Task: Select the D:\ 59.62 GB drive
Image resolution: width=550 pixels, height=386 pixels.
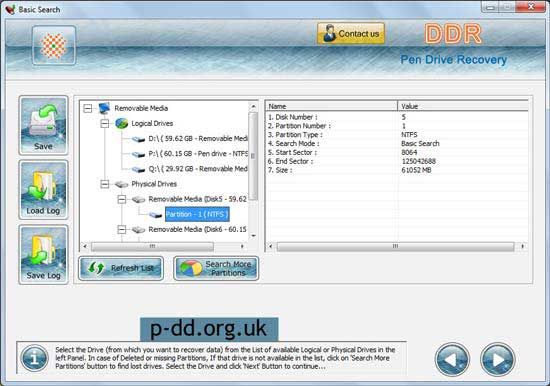Action: coord(198,139)
